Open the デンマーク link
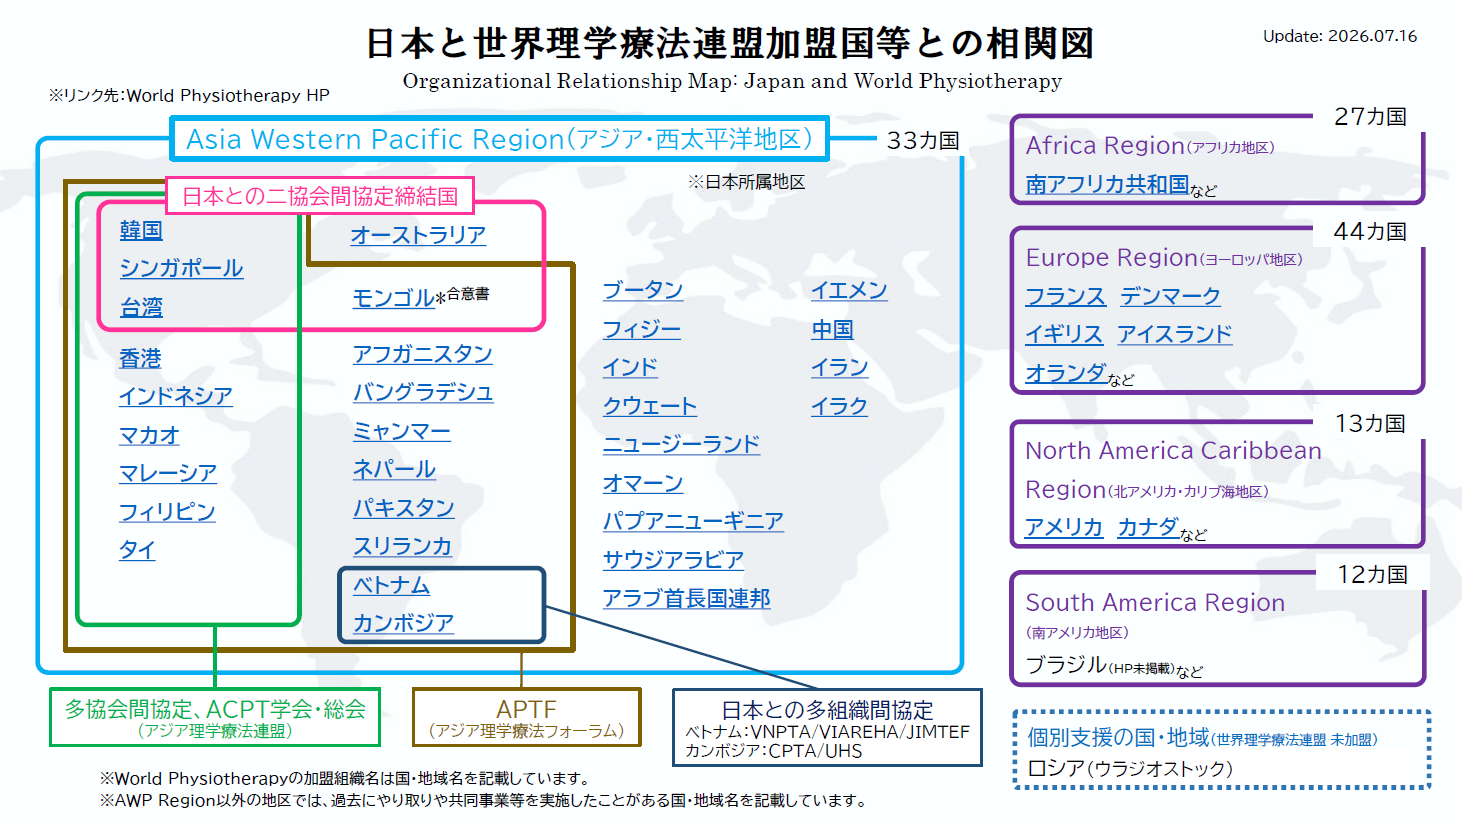Viewport: 1462px width, 823px height. tap(1170, 296)
